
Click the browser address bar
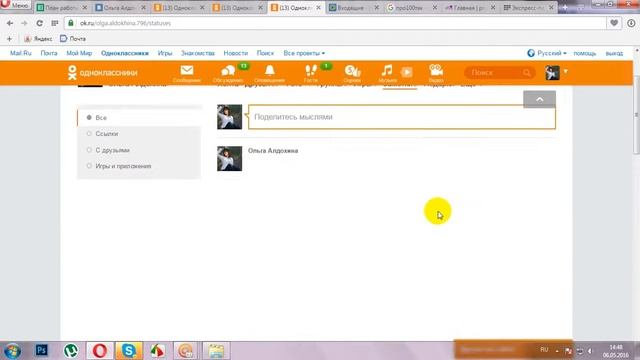335,23
